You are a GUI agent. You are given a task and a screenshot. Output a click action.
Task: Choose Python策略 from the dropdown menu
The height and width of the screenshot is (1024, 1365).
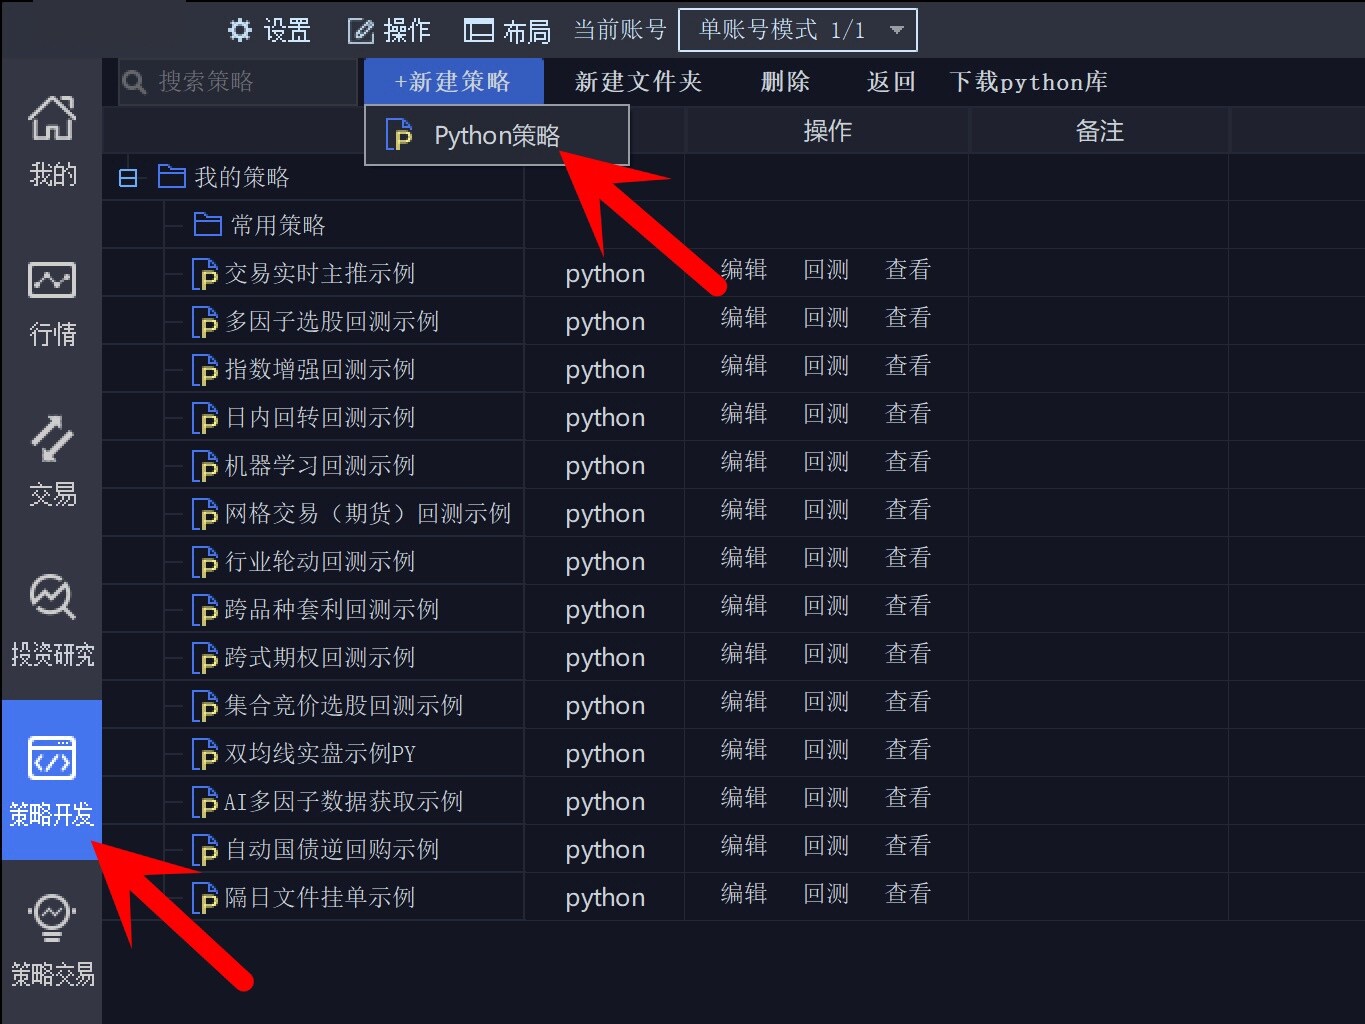coord(496,135)
